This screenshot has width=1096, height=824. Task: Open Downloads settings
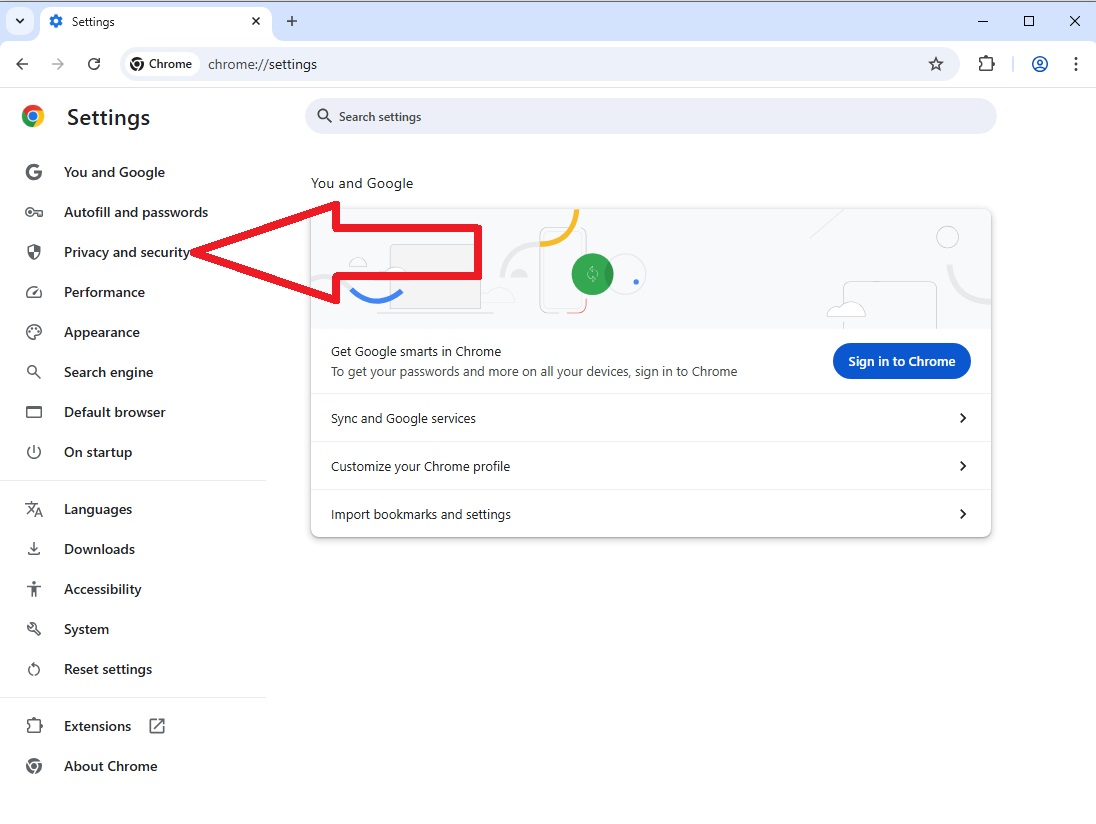pos(99,549)
